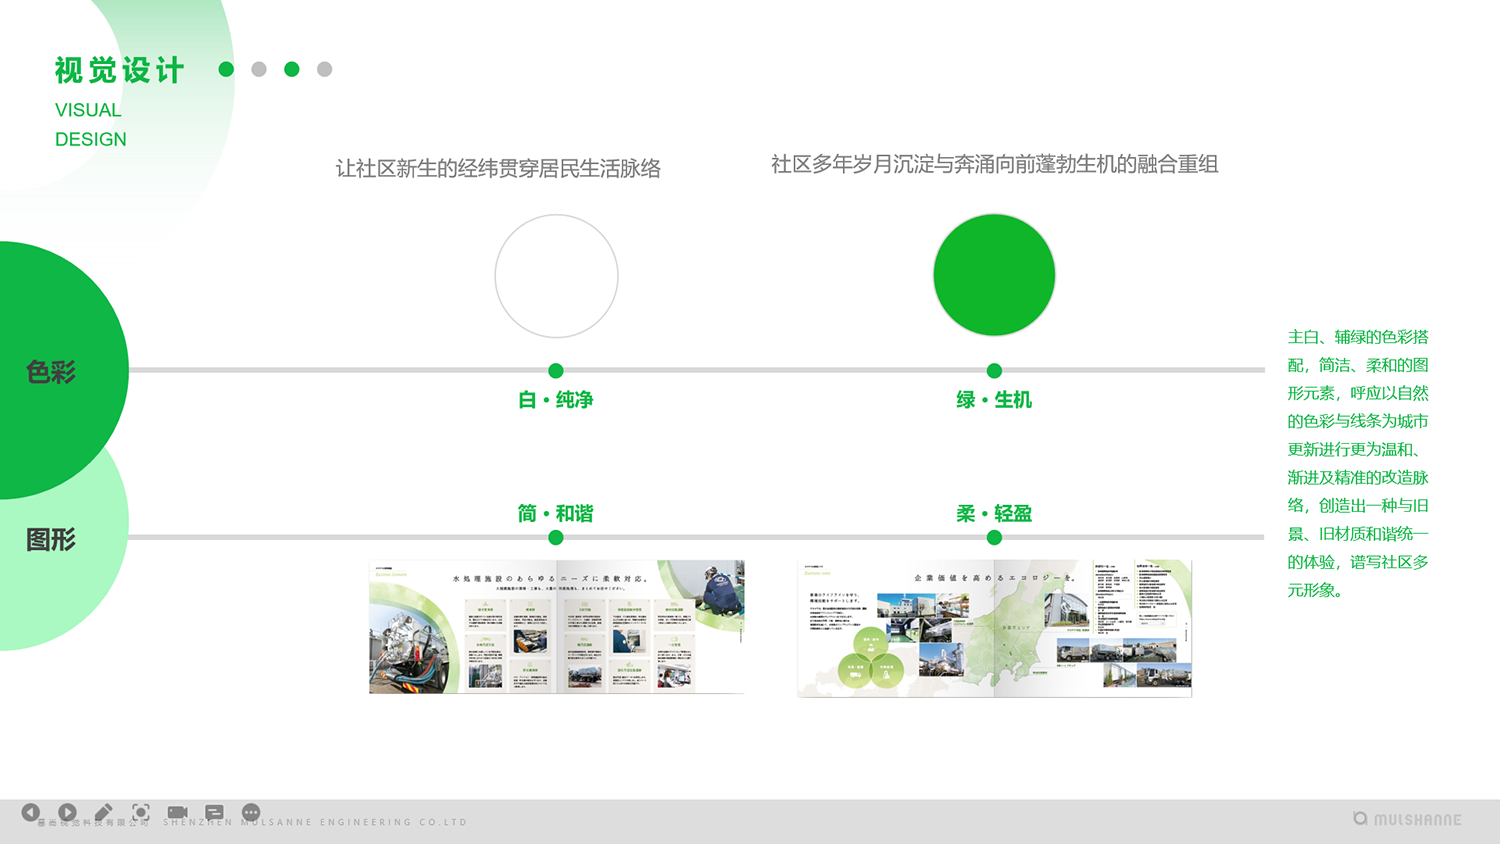The image size is (1500, 844).
Task: Open the right brochure spread with map
Action: coord(995,628)
